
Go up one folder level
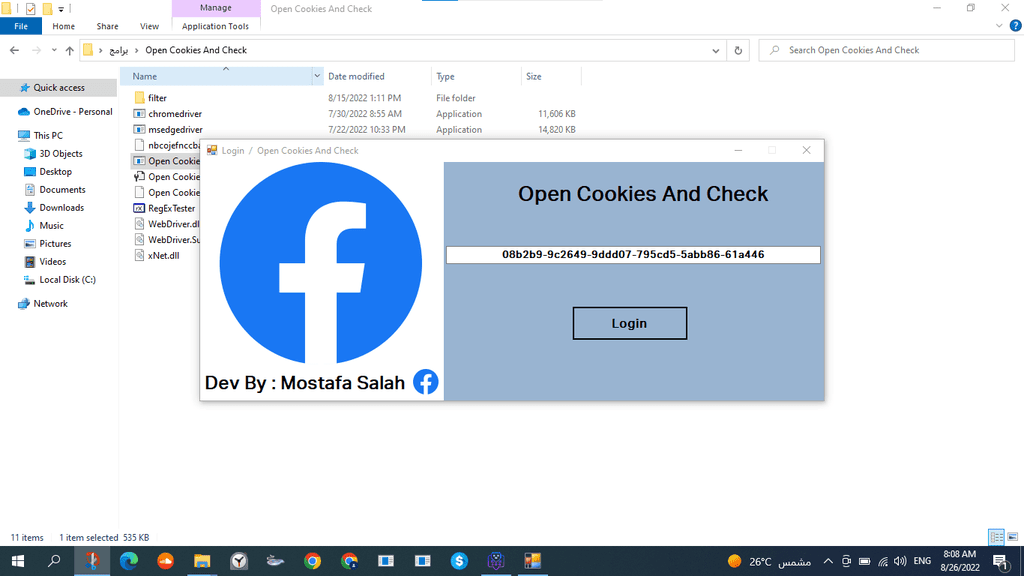(x=69, y=50)
